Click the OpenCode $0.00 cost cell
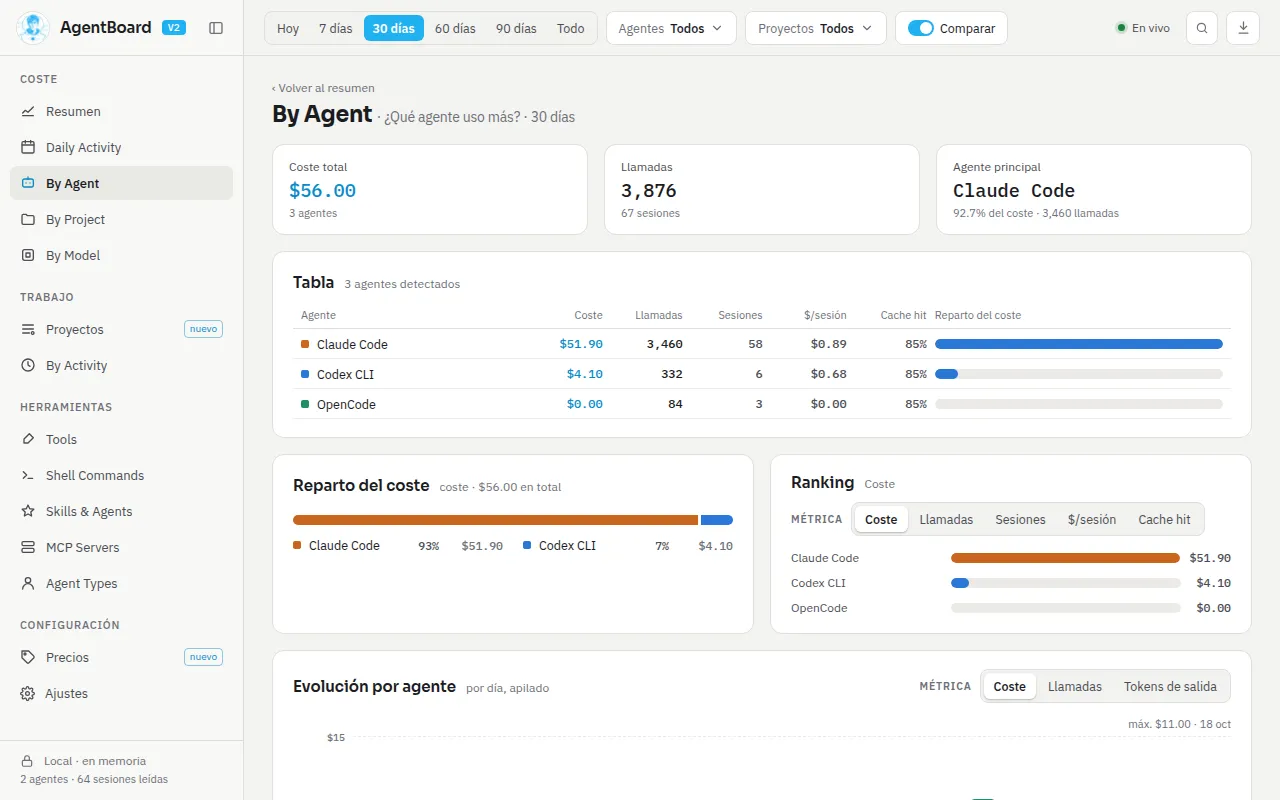 [x=585, y=404]
